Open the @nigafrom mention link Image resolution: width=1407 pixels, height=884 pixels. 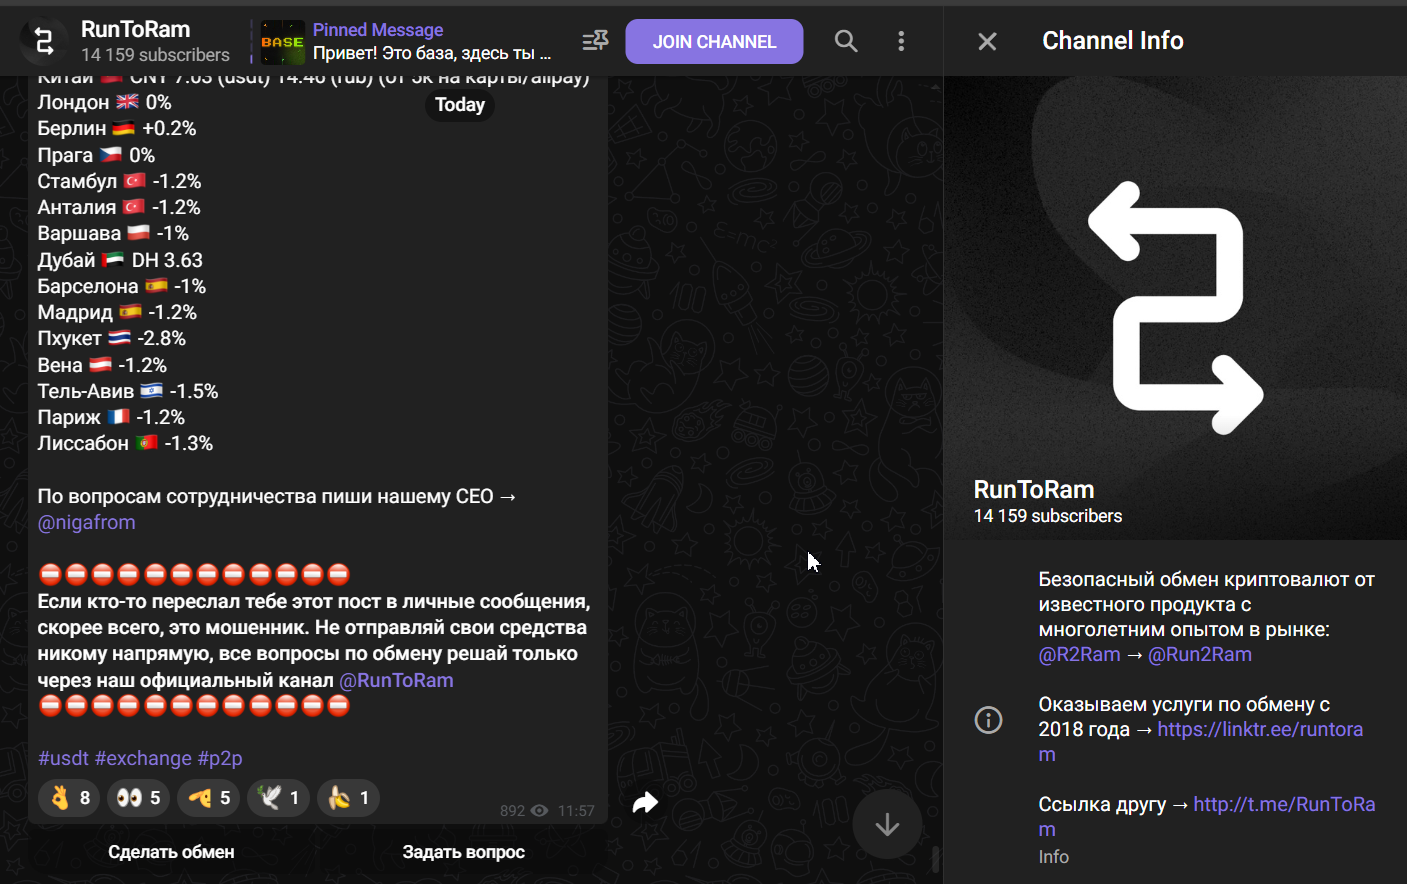click(86, 522)
